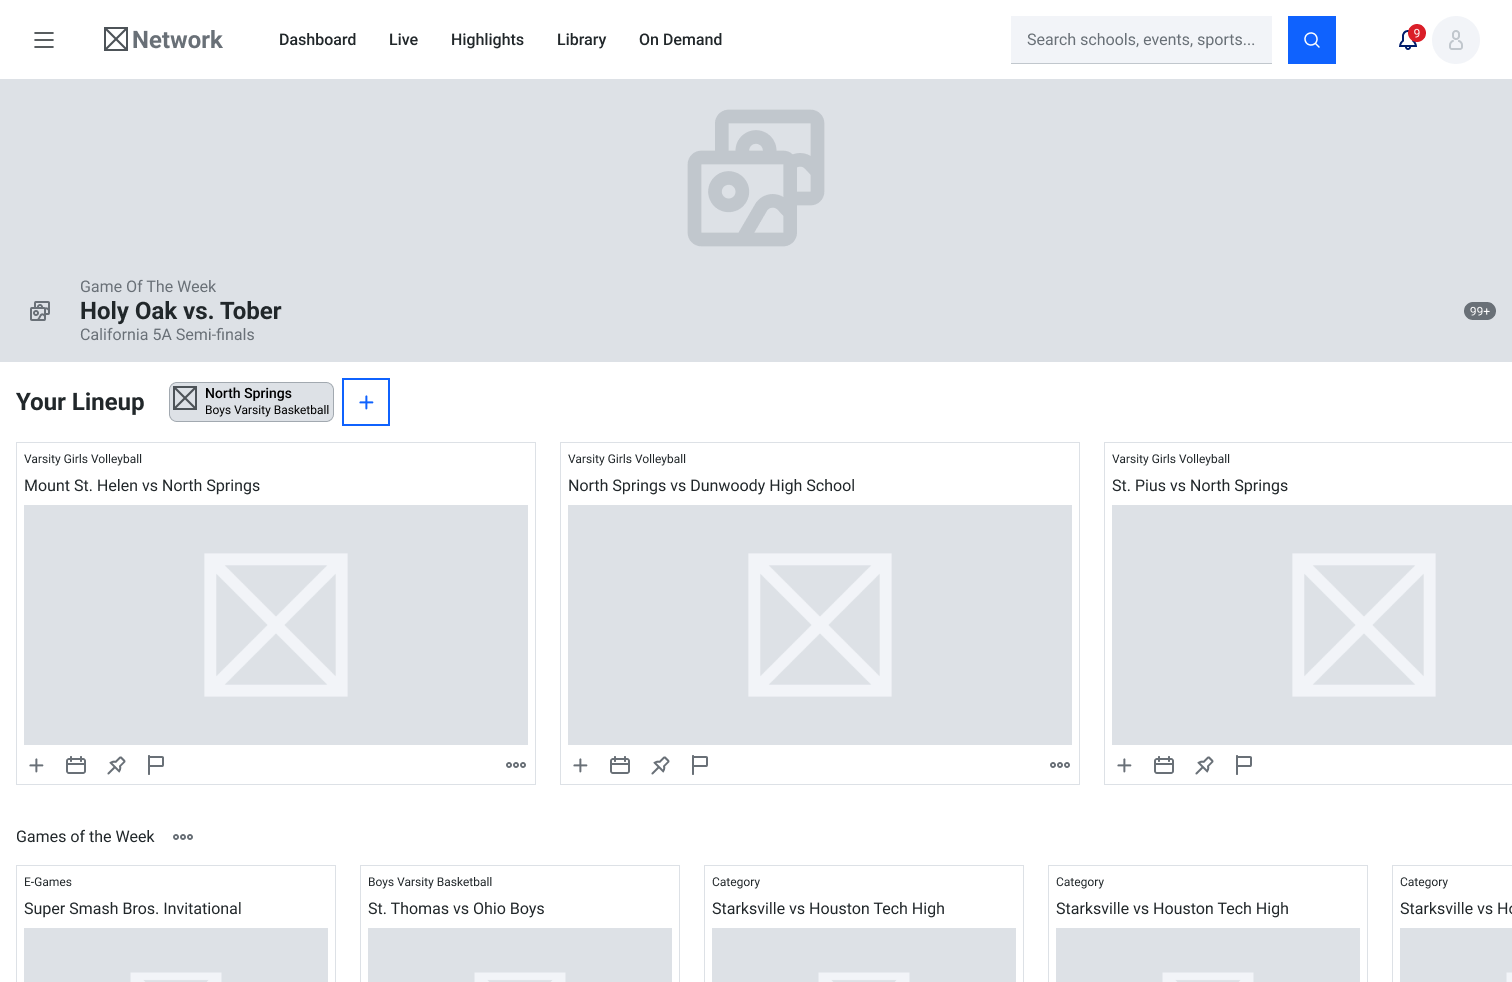Flag the North Springs vs Dunwoody card
1512x982 pixels.
pos(700,765)
